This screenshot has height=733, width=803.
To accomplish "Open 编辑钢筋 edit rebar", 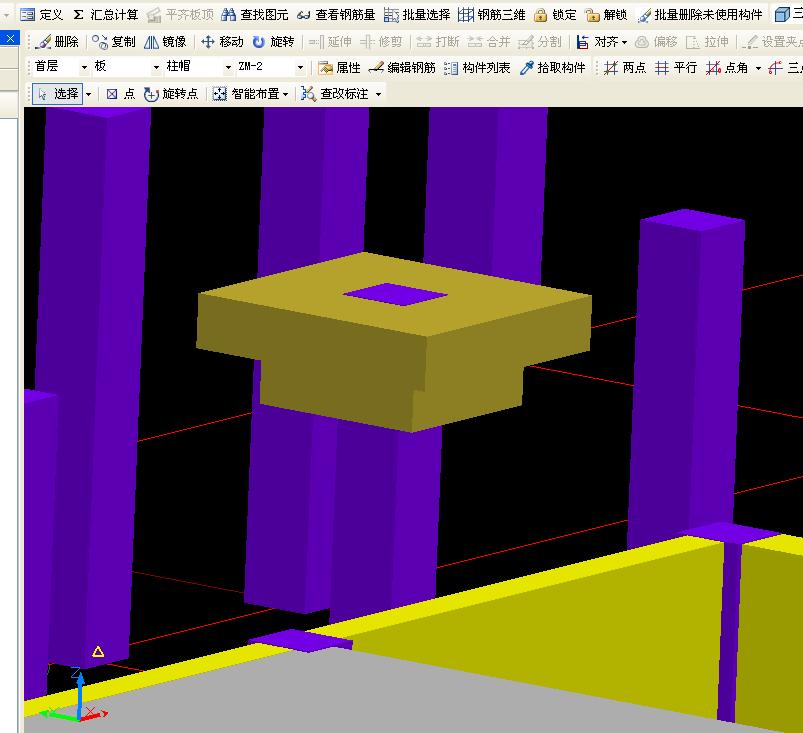I will 402,68.
